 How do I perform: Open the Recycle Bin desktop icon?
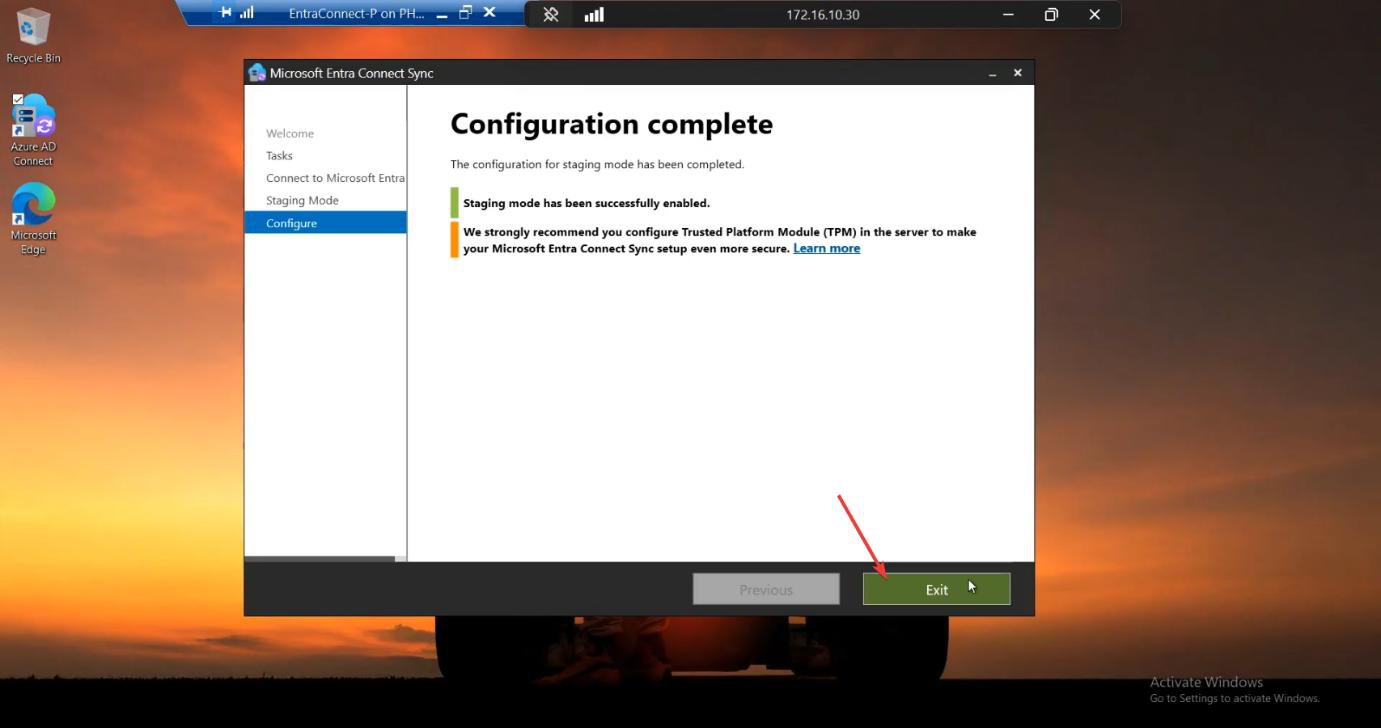(33, 35)
